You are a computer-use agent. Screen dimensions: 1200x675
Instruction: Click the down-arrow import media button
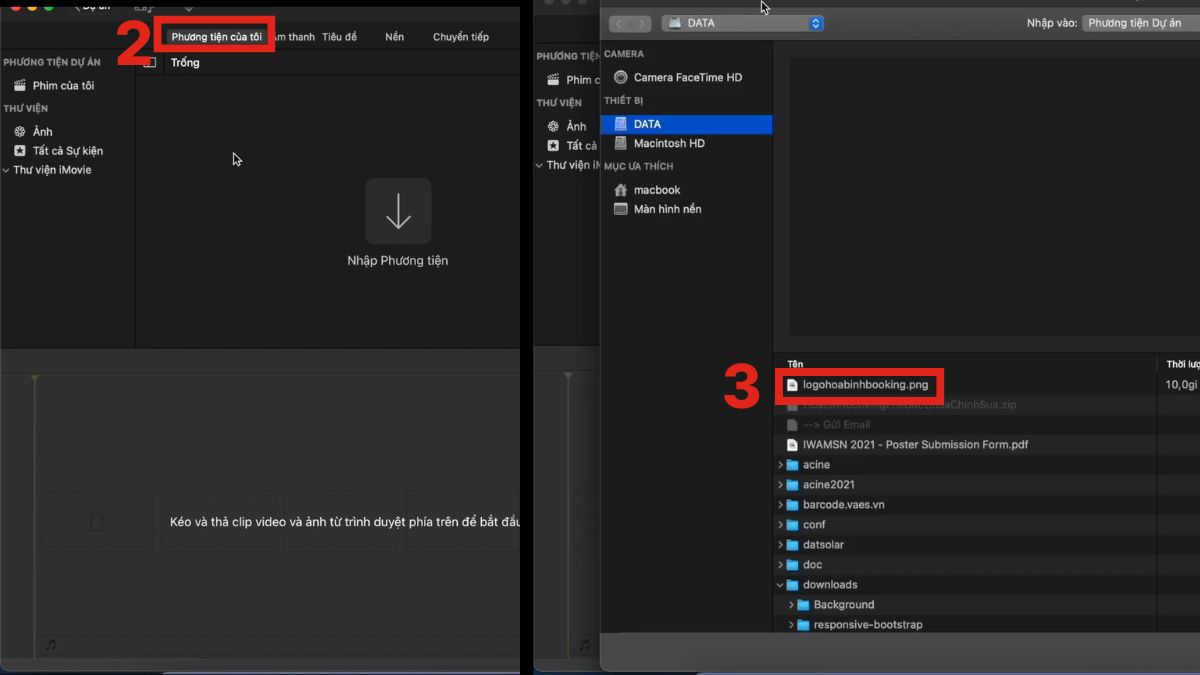tap(398, 211)
